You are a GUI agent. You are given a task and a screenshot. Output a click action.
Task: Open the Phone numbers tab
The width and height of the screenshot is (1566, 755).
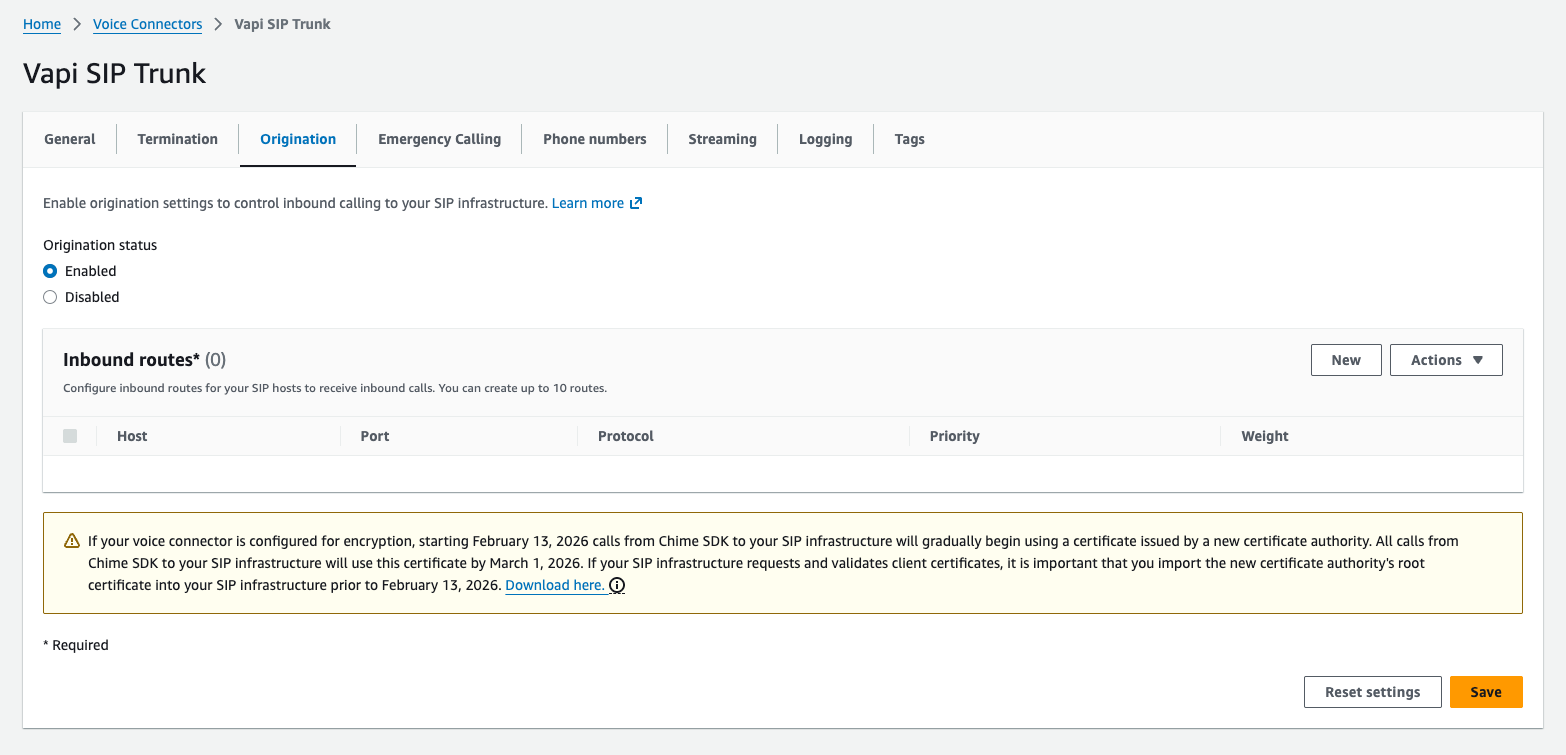coord(594,139)
